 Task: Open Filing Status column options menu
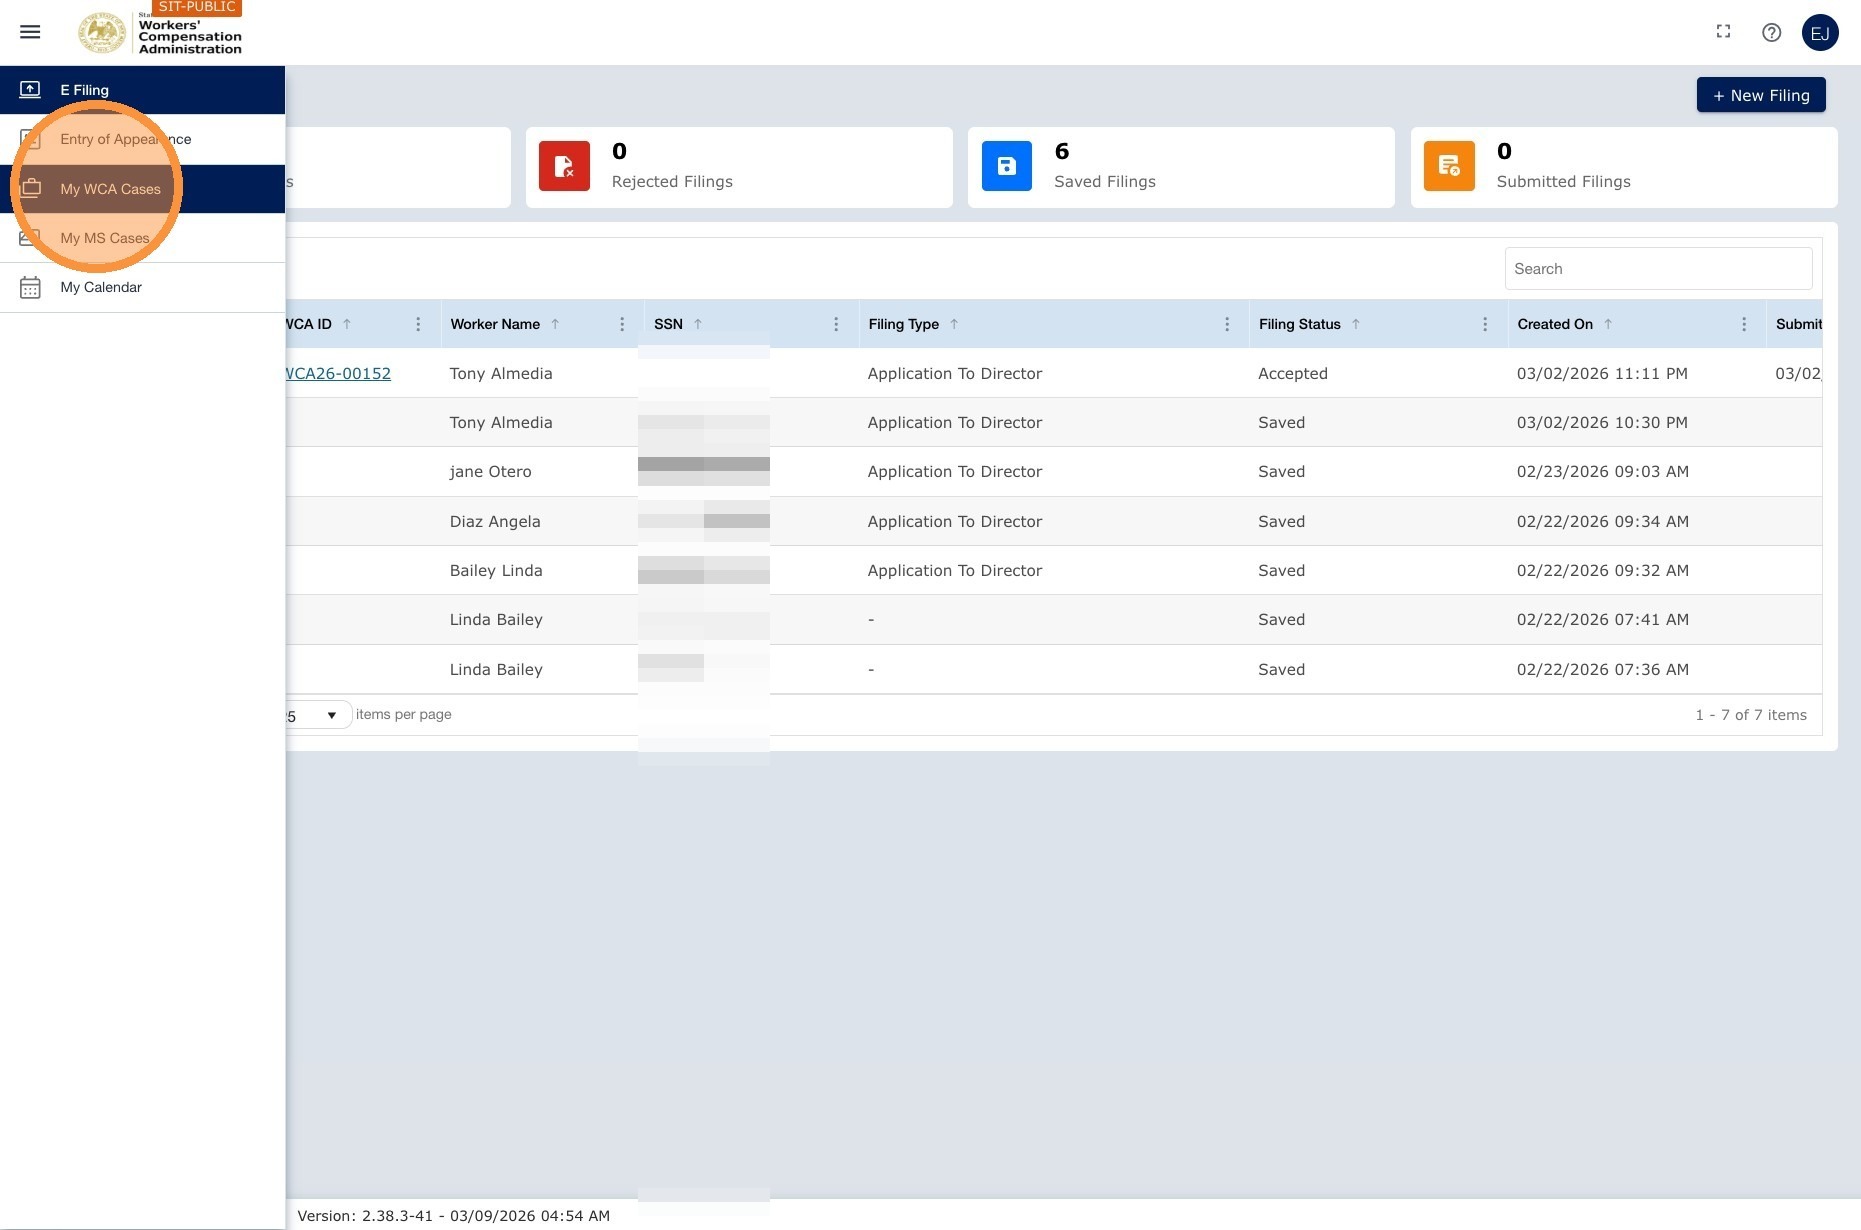click(1485, 324)
